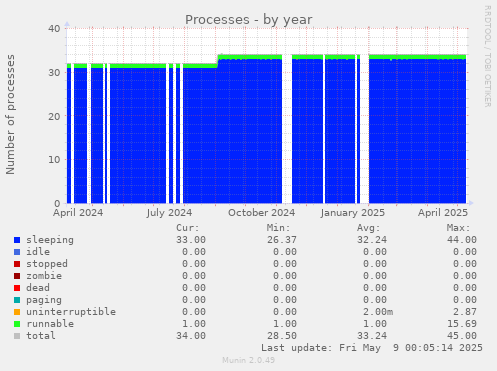Click the sleeping legend color swatch

17,240
